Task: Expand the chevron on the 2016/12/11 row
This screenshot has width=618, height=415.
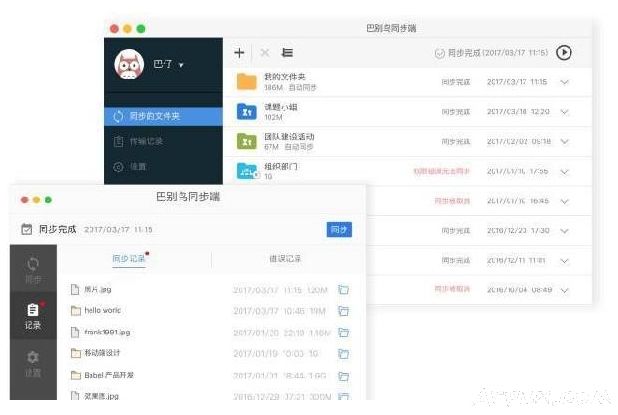Action: 564,261
